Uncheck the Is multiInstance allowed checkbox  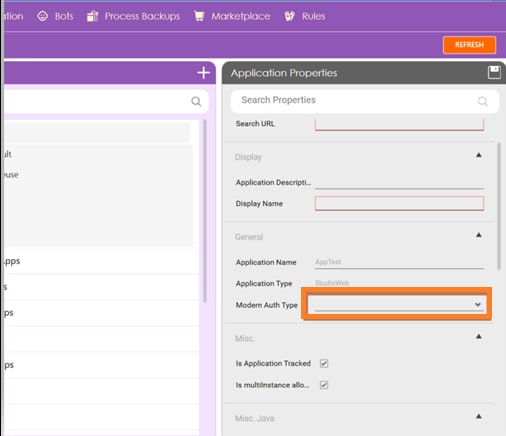coord(324,385)
